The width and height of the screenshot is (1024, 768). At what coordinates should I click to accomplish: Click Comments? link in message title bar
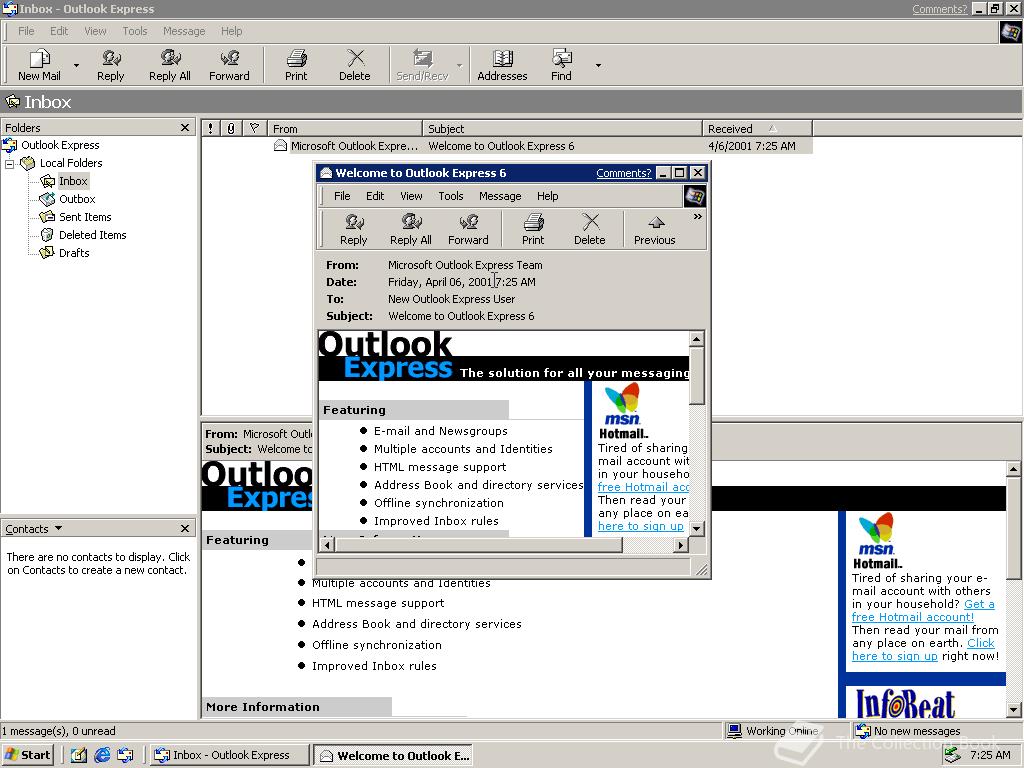click(623, 173)
